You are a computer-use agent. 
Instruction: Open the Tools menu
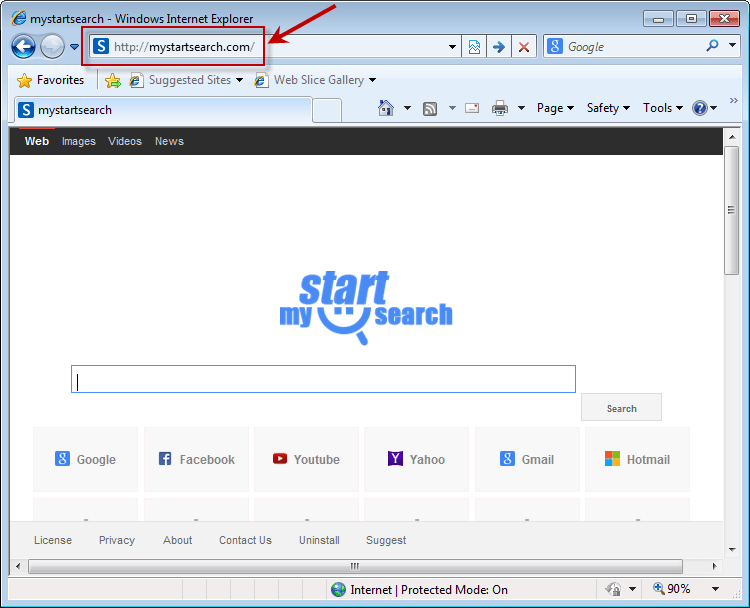[662, 108]
